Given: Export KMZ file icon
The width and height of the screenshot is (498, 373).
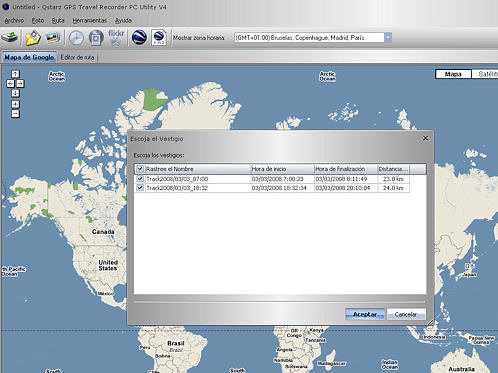Looking at the screenshot, I should (159, 37).
